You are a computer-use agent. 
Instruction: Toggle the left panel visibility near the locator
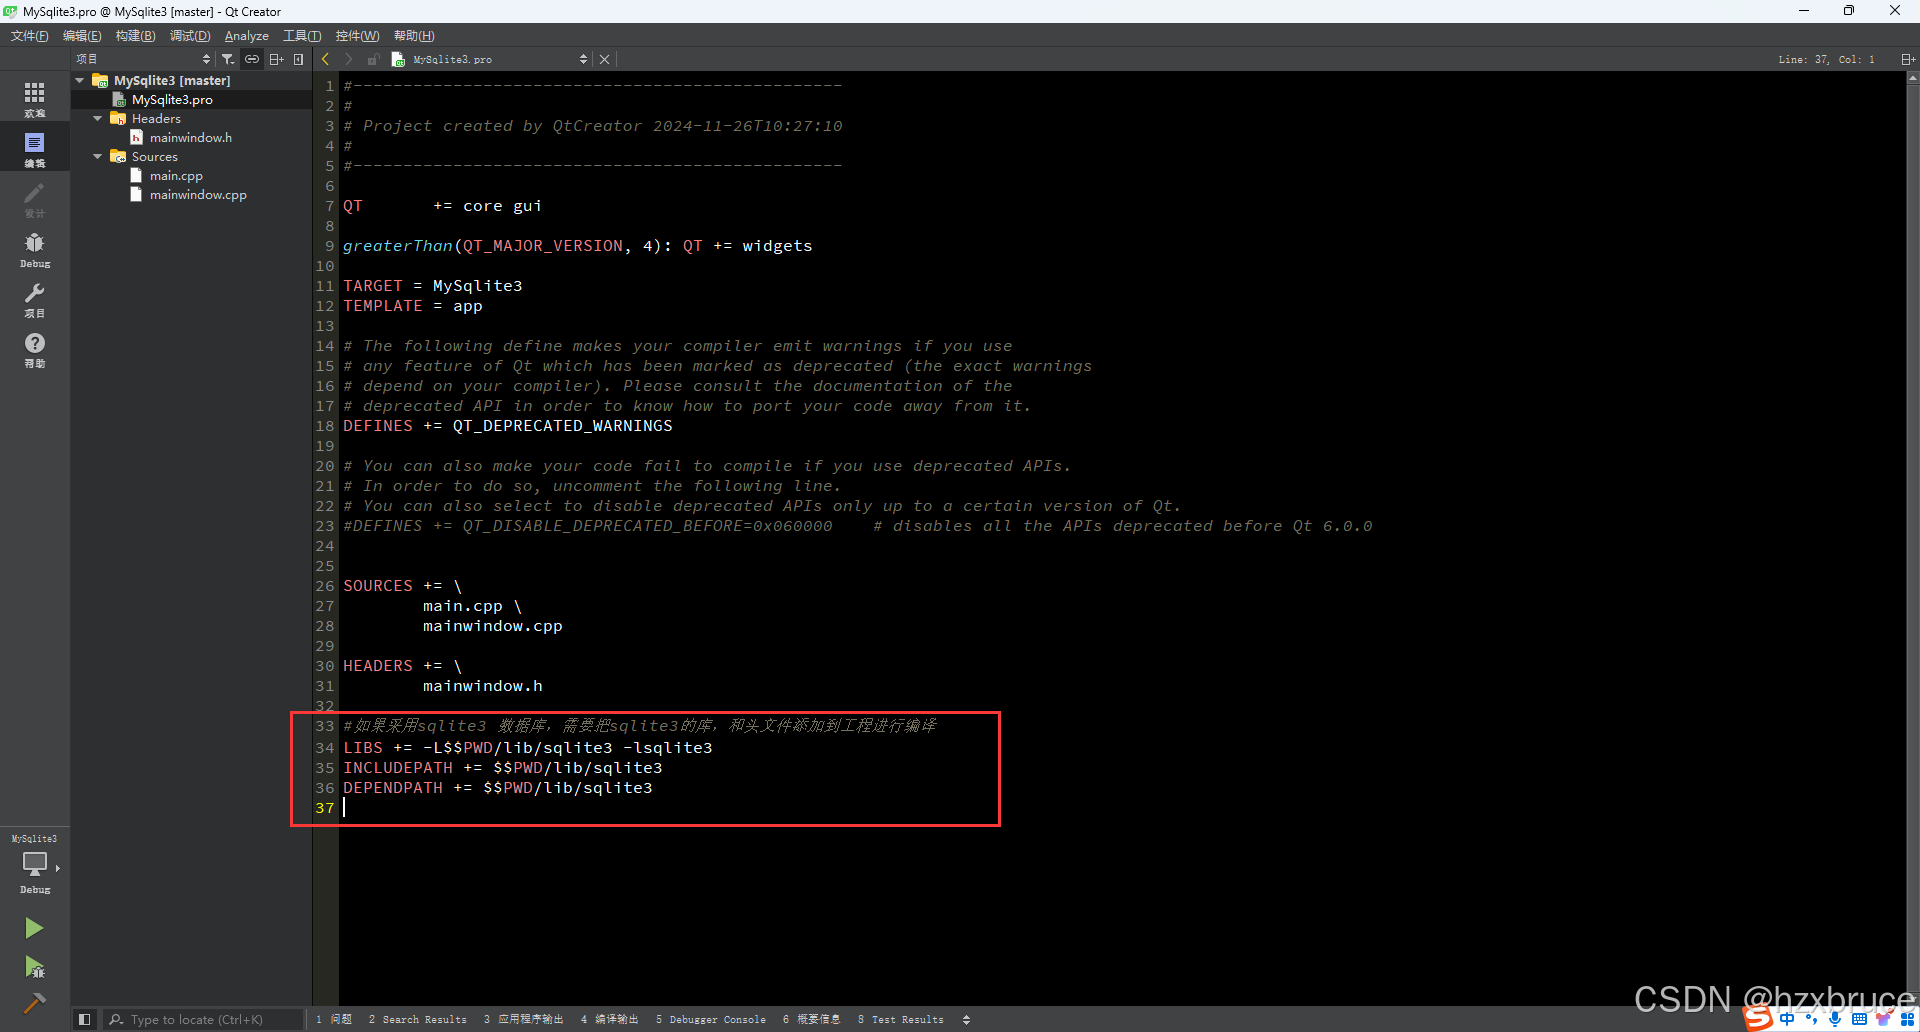point(84,1019)
